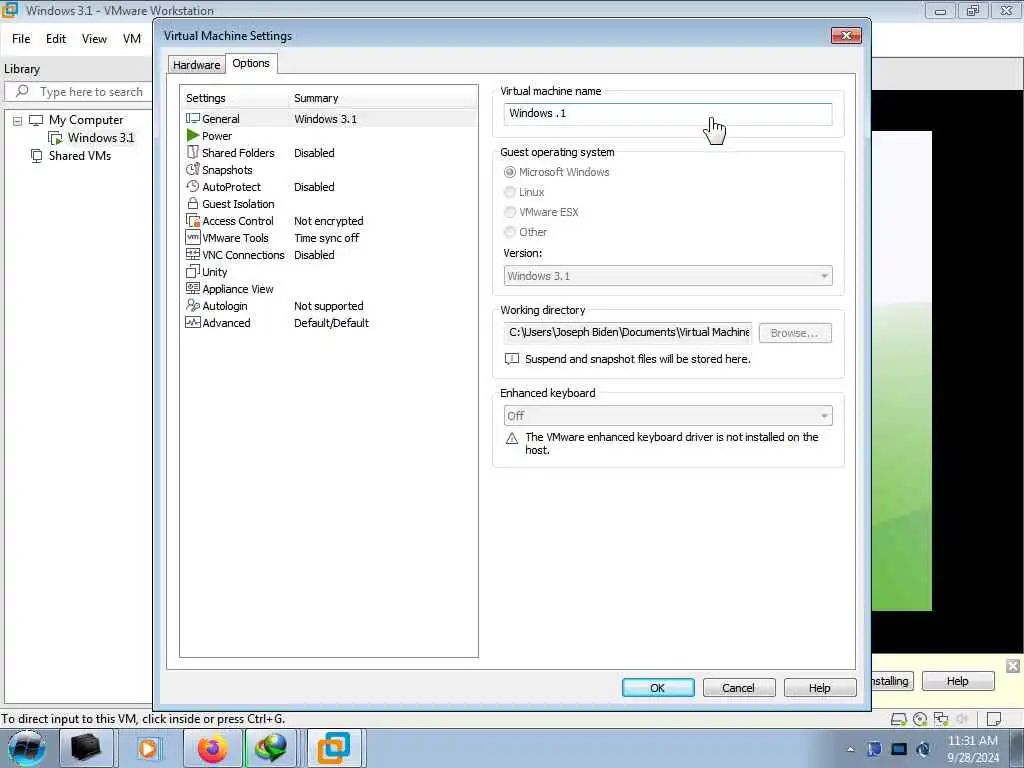Open the VM menu
Viewport: 1024px width, 768px height.
coord(132,39)
